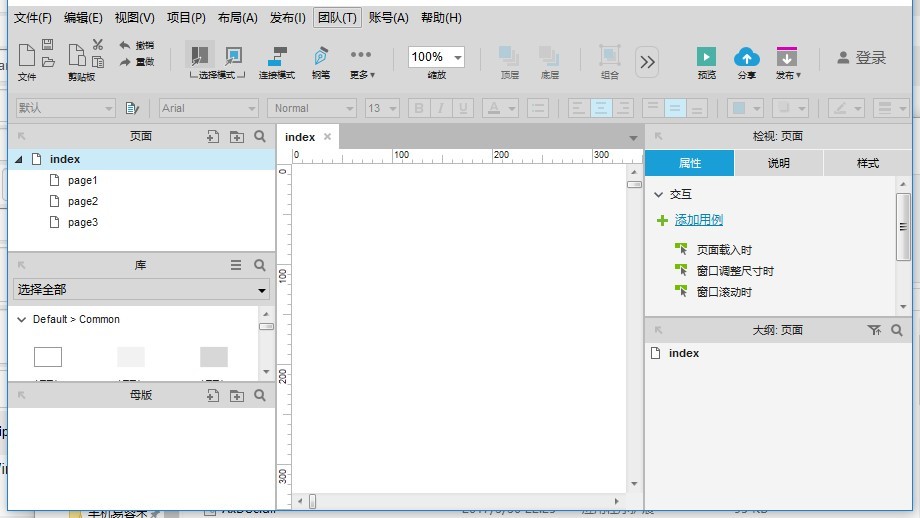The width and height of the screenshot is (920, 518).
Task: Click the Paste icon in clipboard group
Action: pos(77,55)
